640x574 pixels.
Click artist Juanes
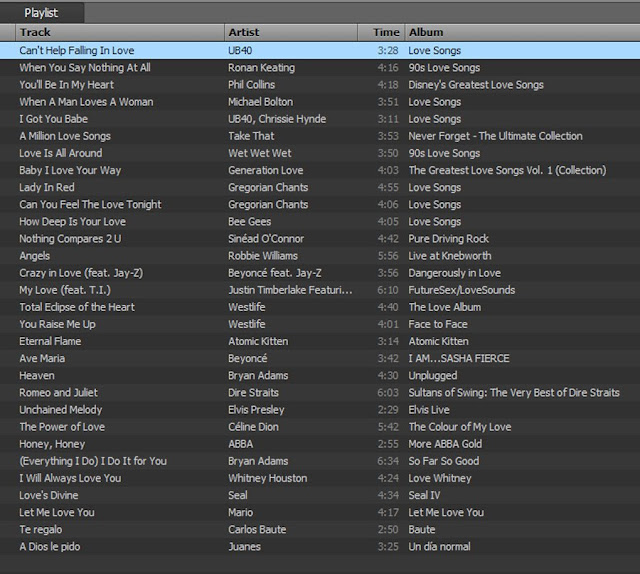(244, 547)
